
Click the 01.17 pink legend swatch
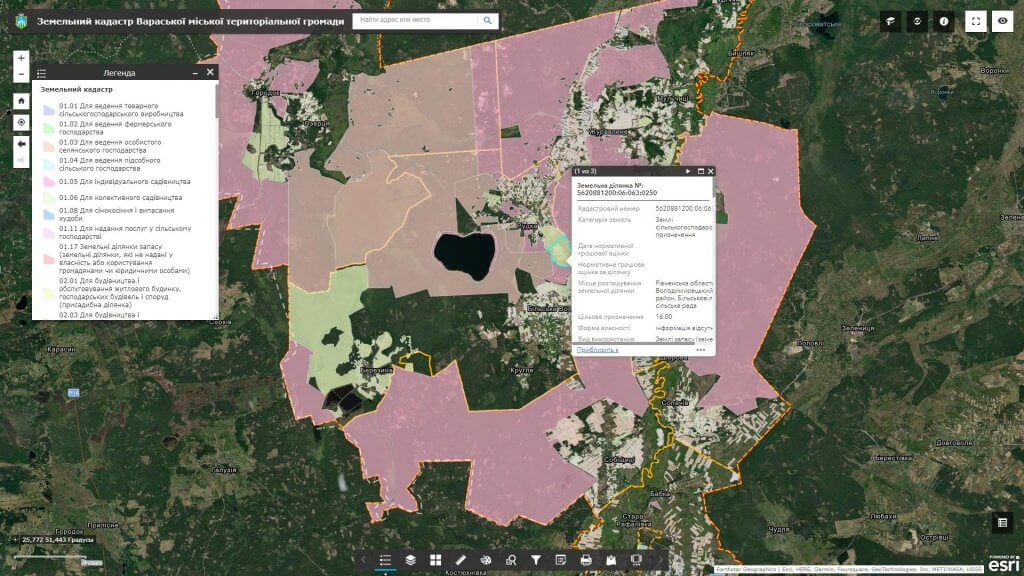[x=49, y=259]
